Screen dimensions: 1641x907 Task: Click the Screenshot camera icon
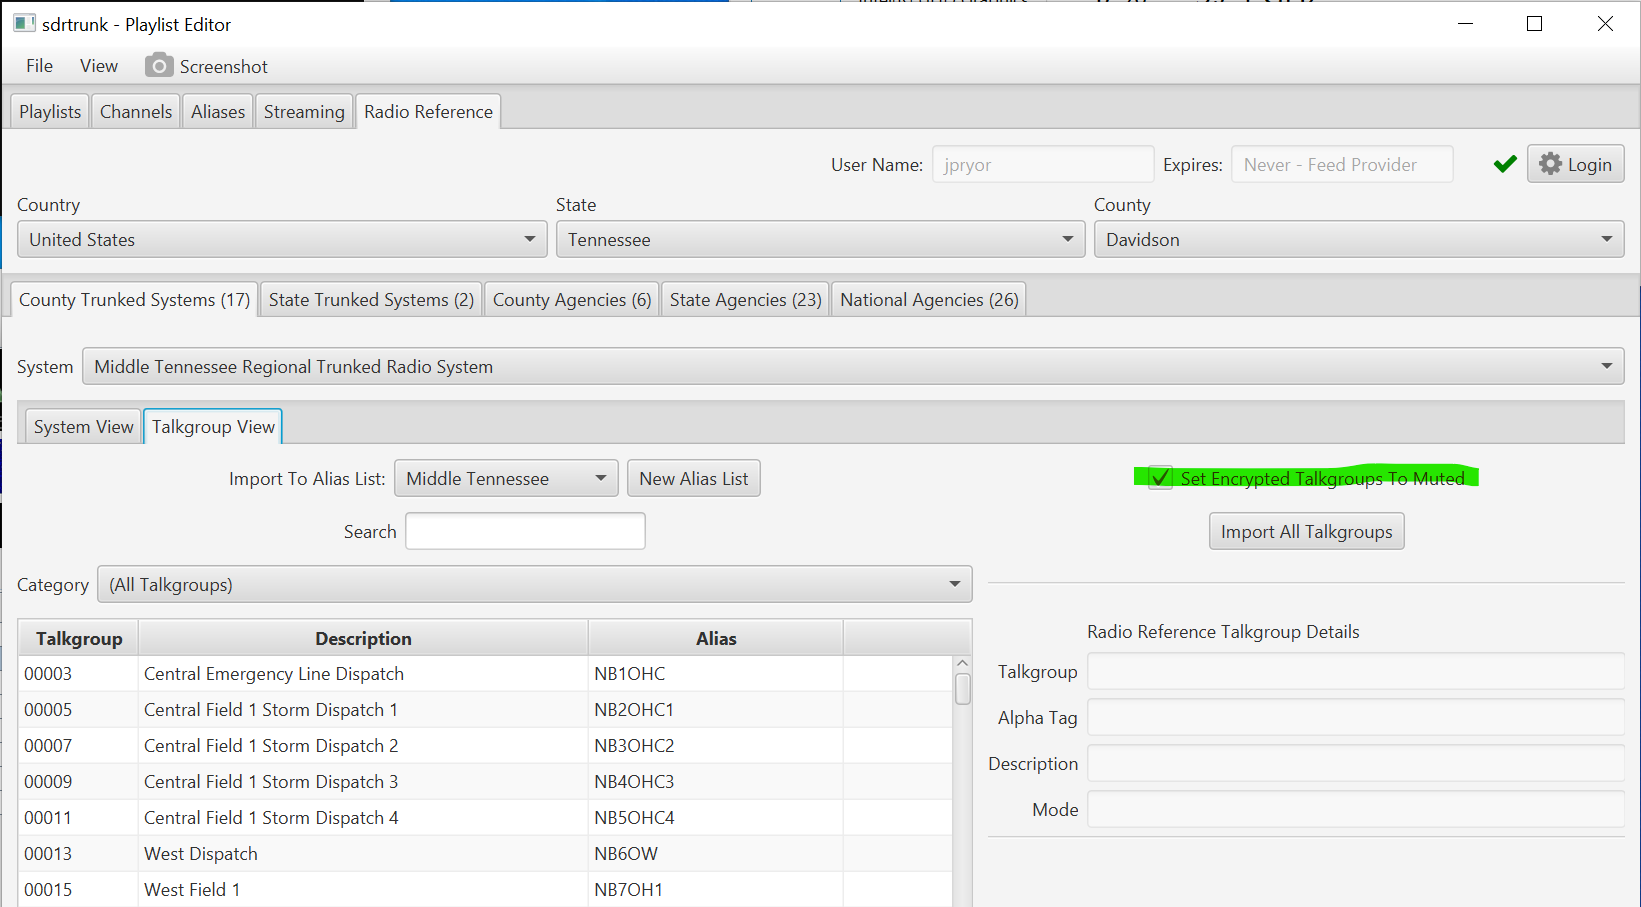point(159,65)
